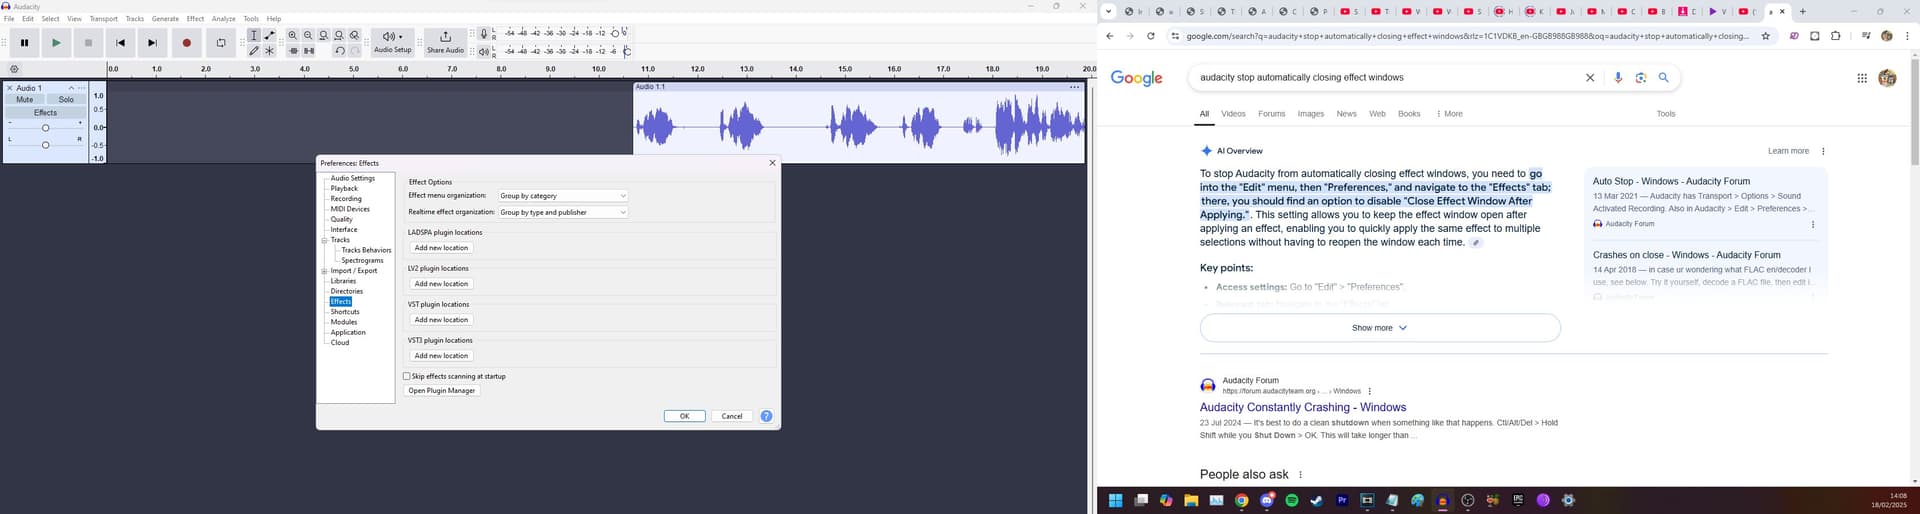Screen dimensions: 1920x514
Task: Confirm preferences with OK
Action: click(685, 416)
